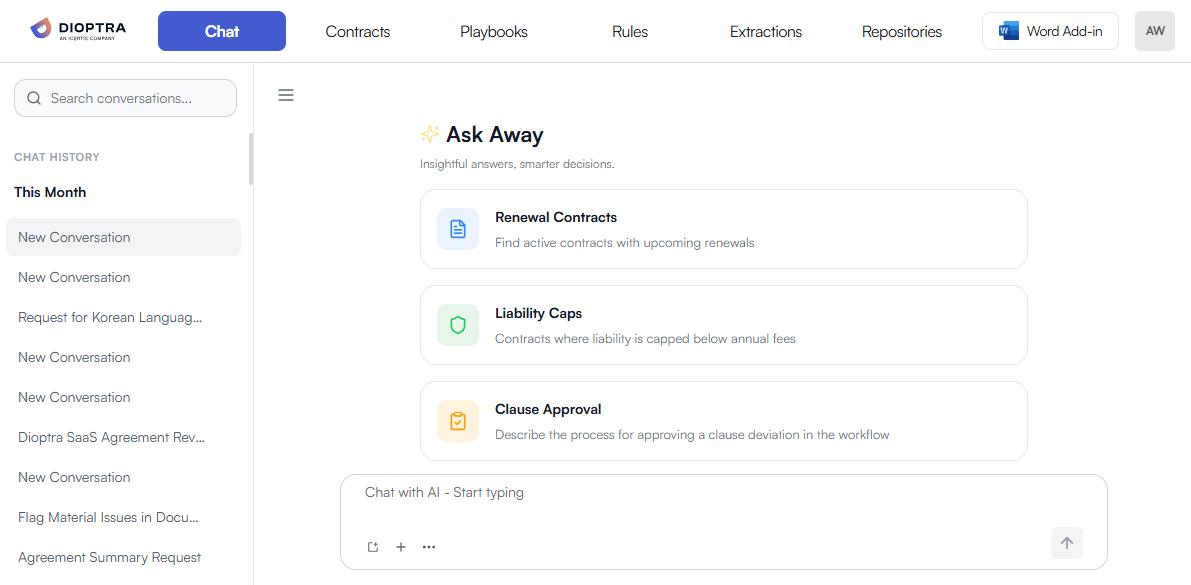Open the Contracts tab
Viewport: 1191px width, 585px height.
pyautogui.click(x=358, y=32)
